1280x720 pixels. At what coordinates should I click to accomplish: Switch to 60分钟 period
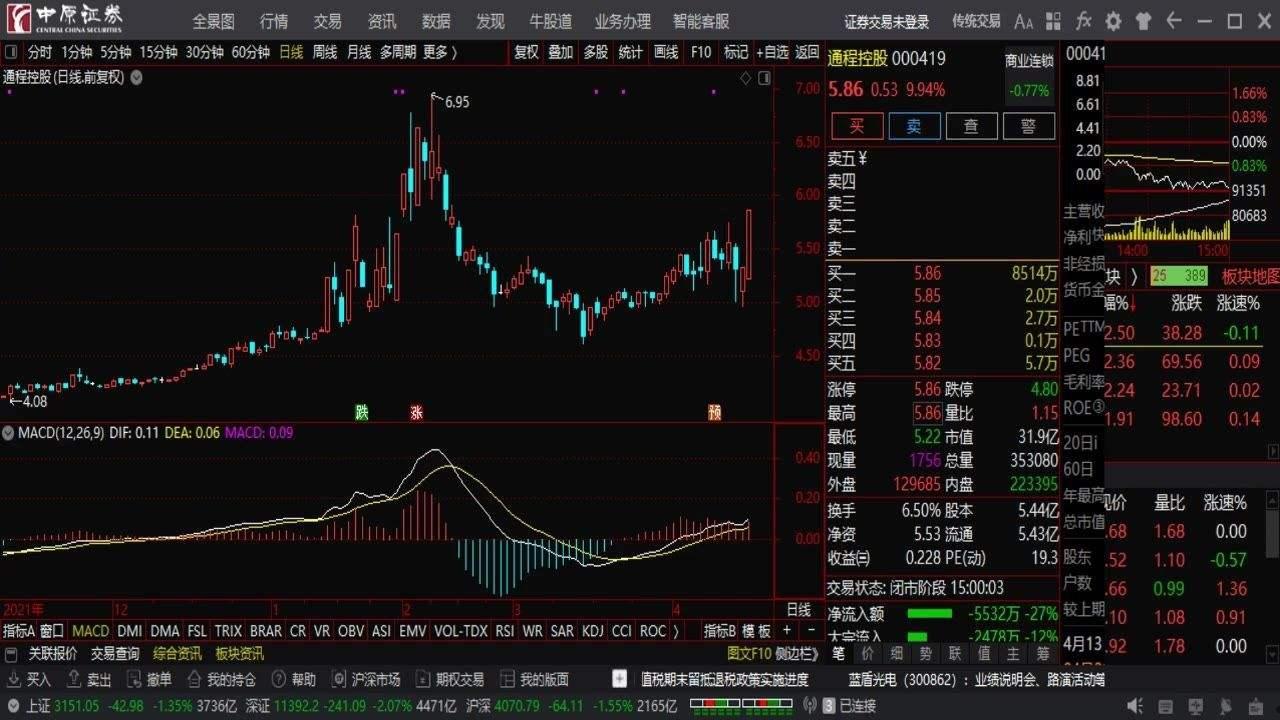coord(250,52)
